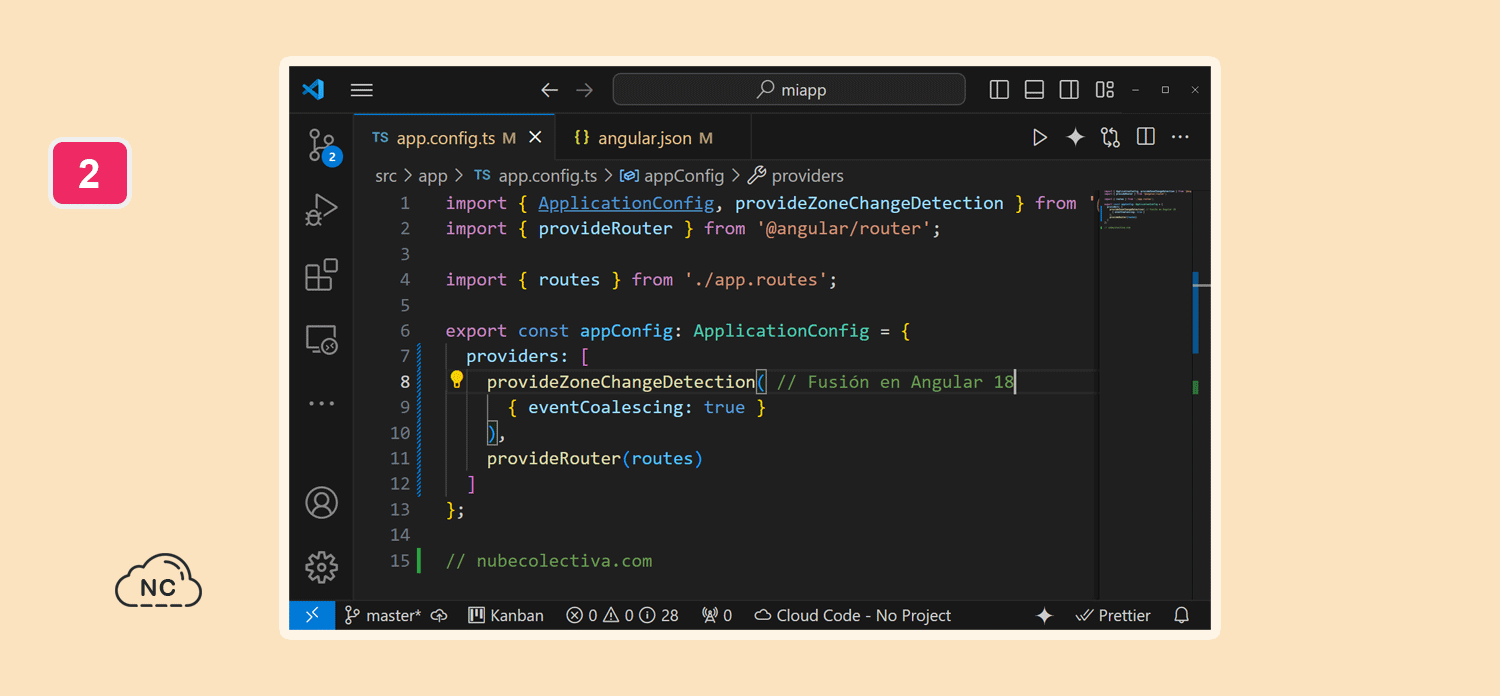Click the Prettier status item
The image size is (1500, 696).
click(1113, 616)
